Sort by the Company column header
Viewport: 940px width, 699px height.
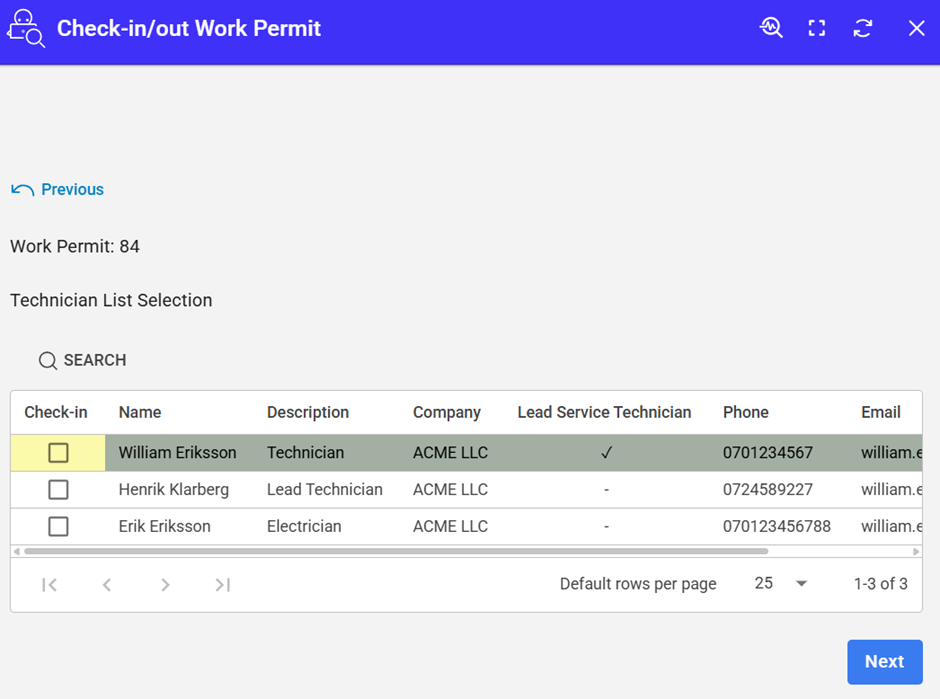coord(446,412)
